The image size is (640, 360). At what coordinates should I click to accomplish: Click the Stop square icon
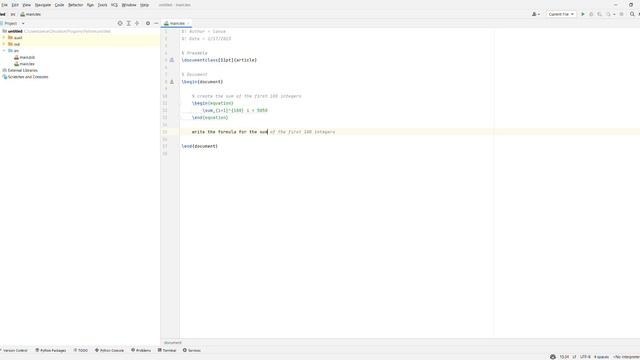pyautogui.click(x=622, y=14)
